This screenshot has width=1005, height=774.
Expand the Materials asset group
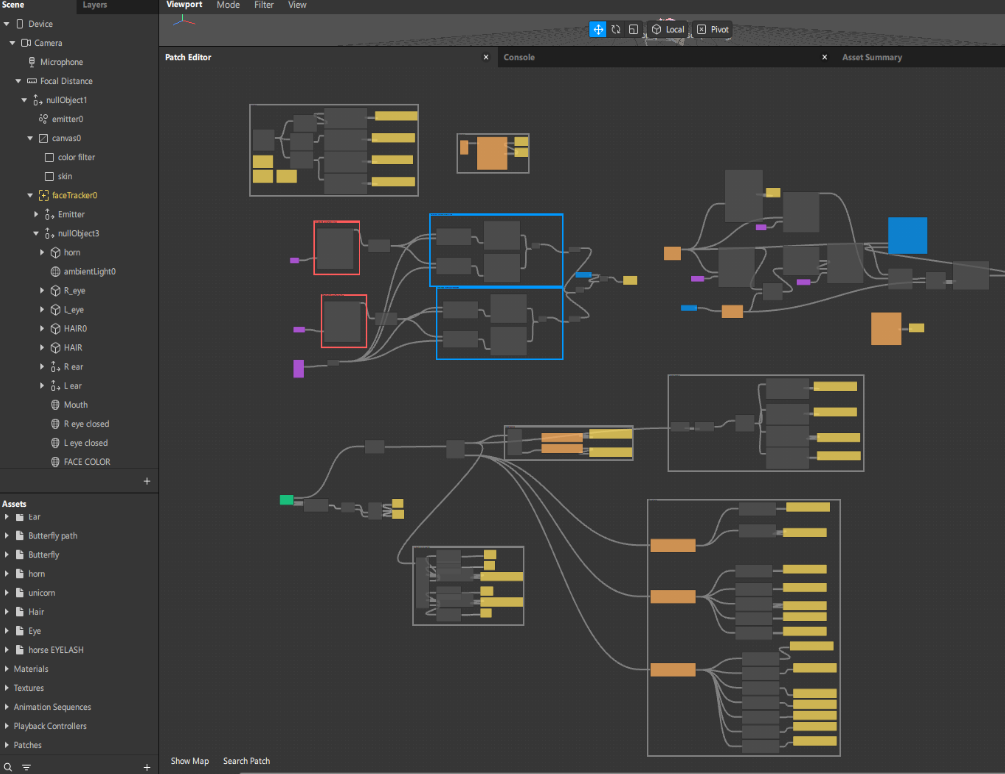[x=6, y=669]
